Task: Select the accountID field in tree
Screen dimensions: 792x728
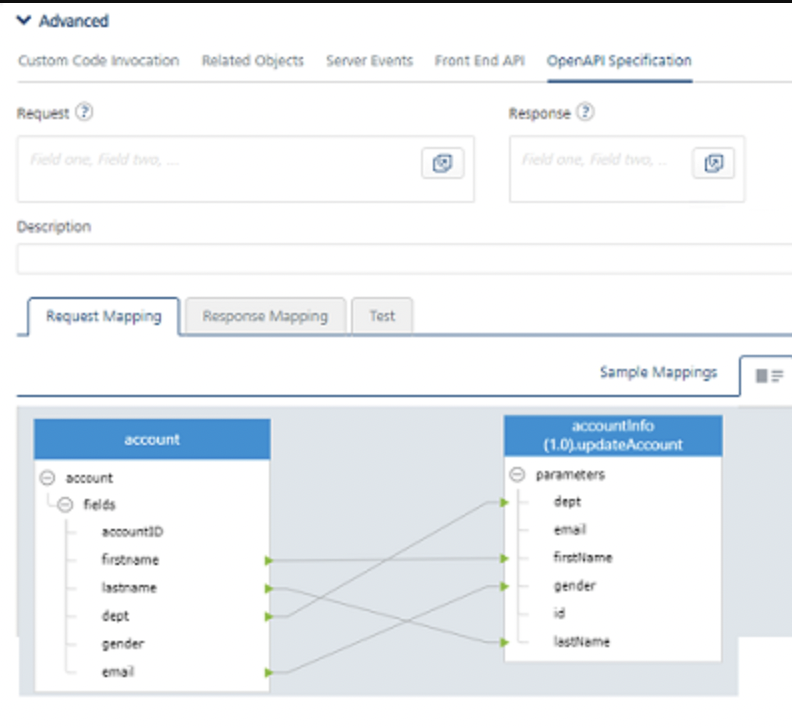Action: (132, 531)
